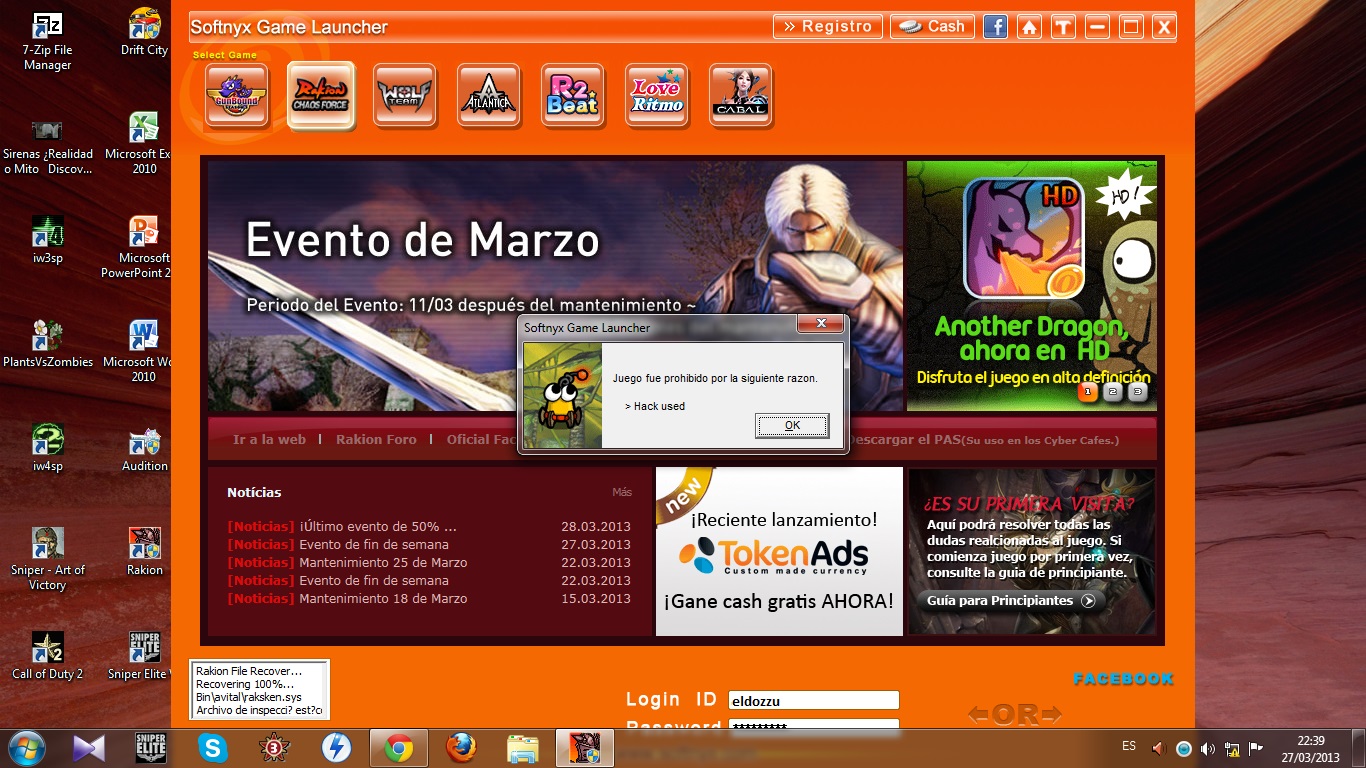Viewport: 1366px width, 768px height.
Task: Switch to banner slide 1
Action: (1088, 392)
